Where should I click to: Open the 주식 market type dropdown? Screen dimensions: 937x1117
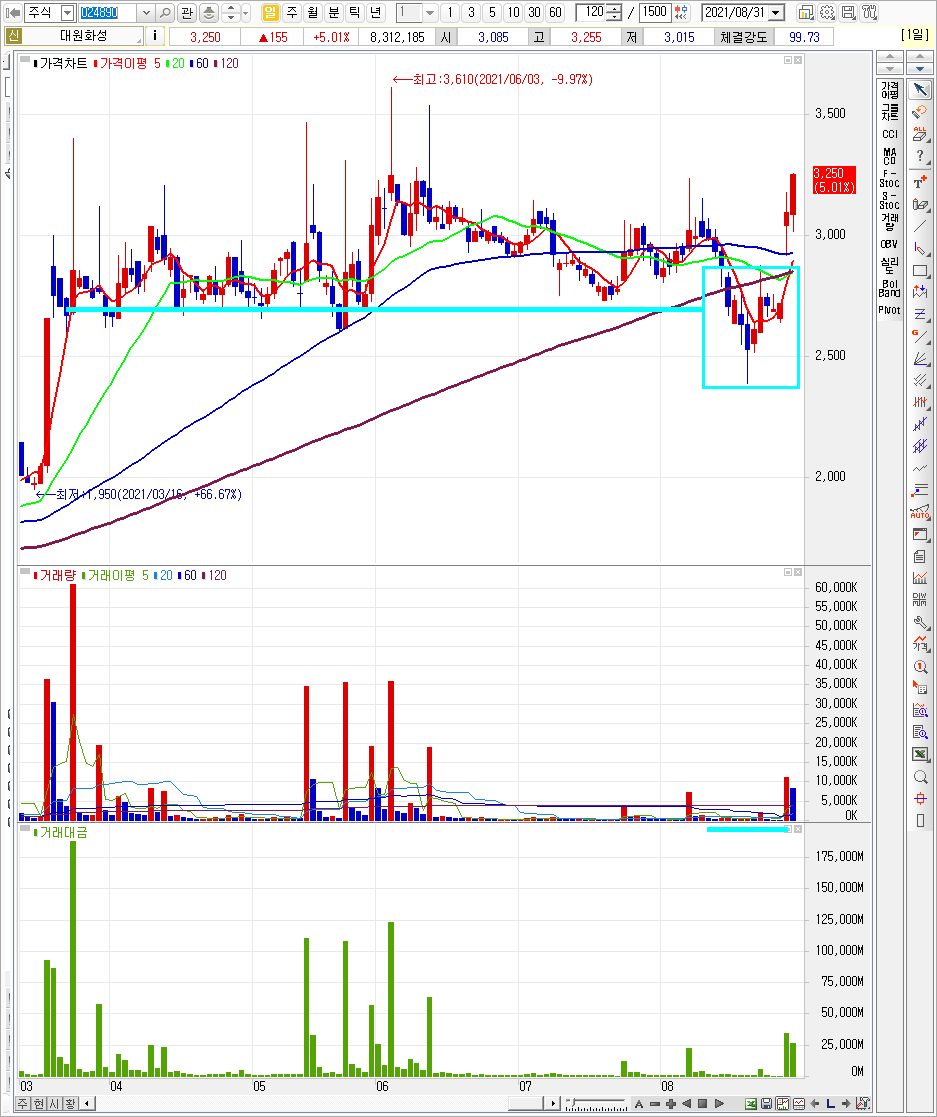68,12
